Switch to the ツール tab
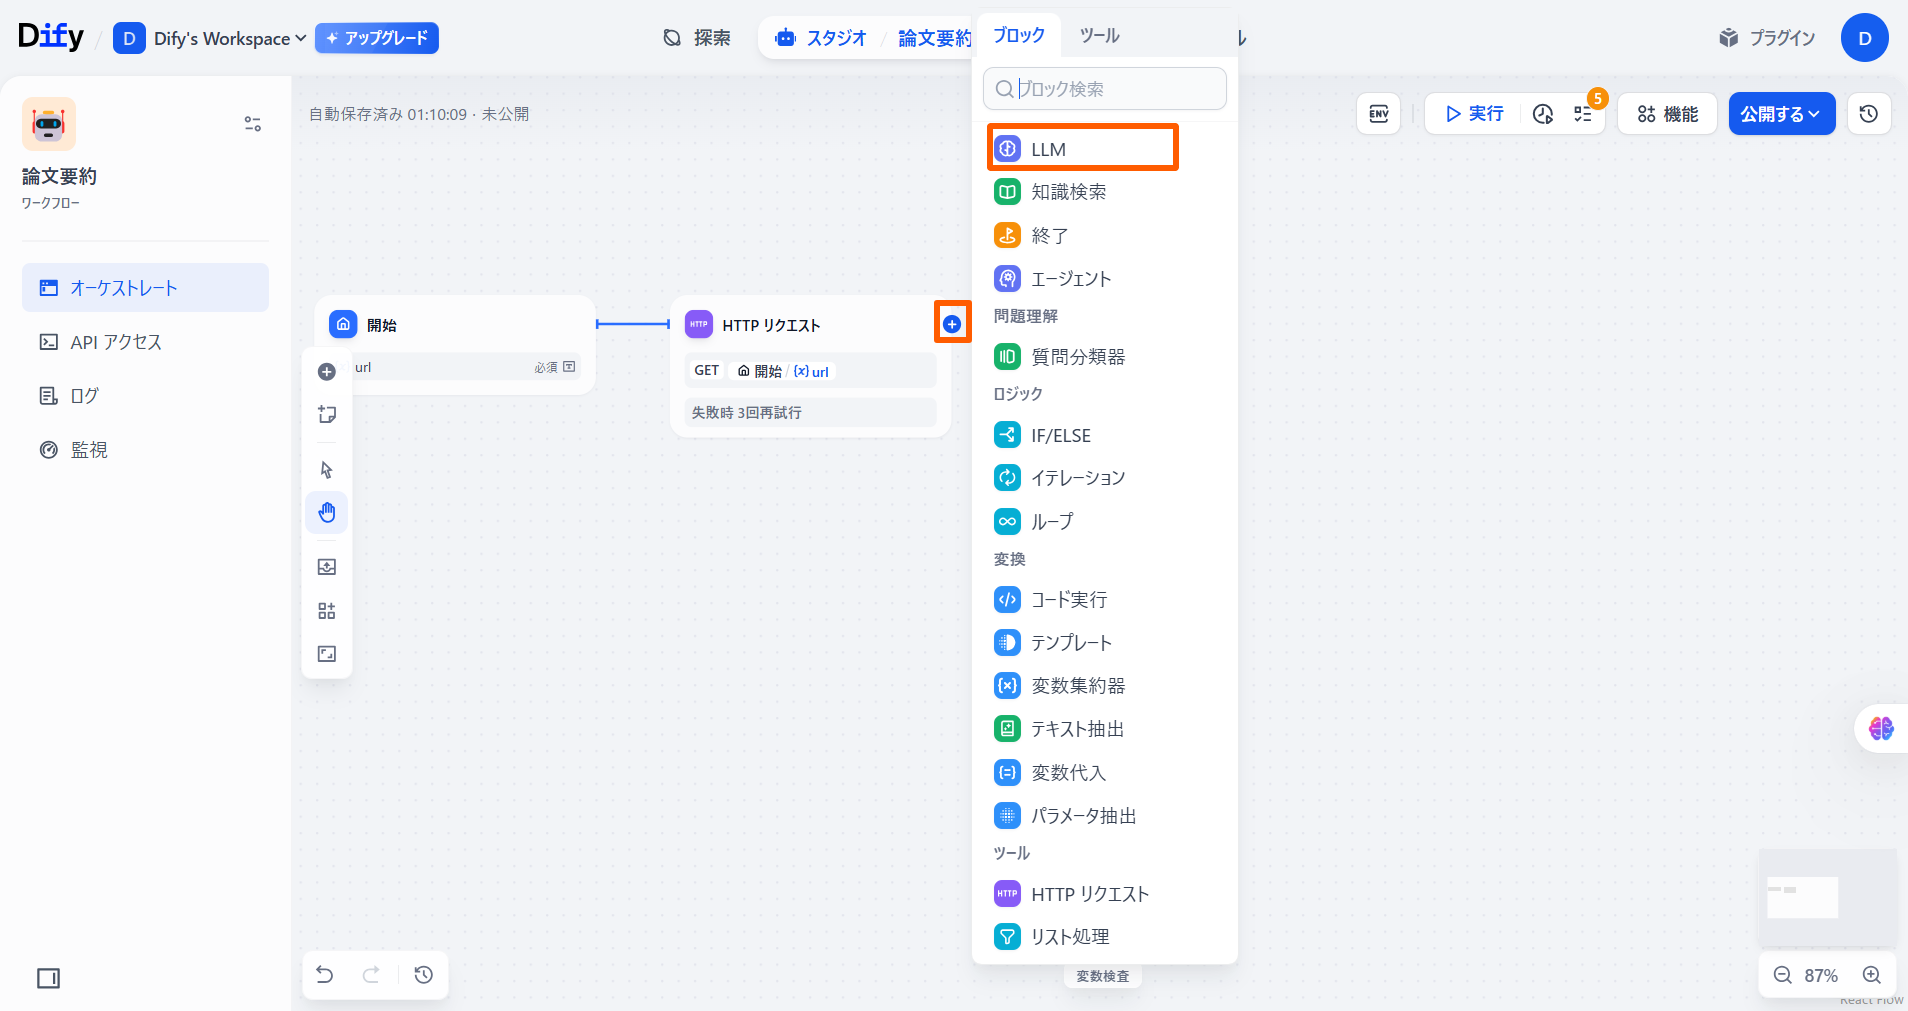The height and width of the screenshot is (1011, 1908). click(x=1099, y=36)
